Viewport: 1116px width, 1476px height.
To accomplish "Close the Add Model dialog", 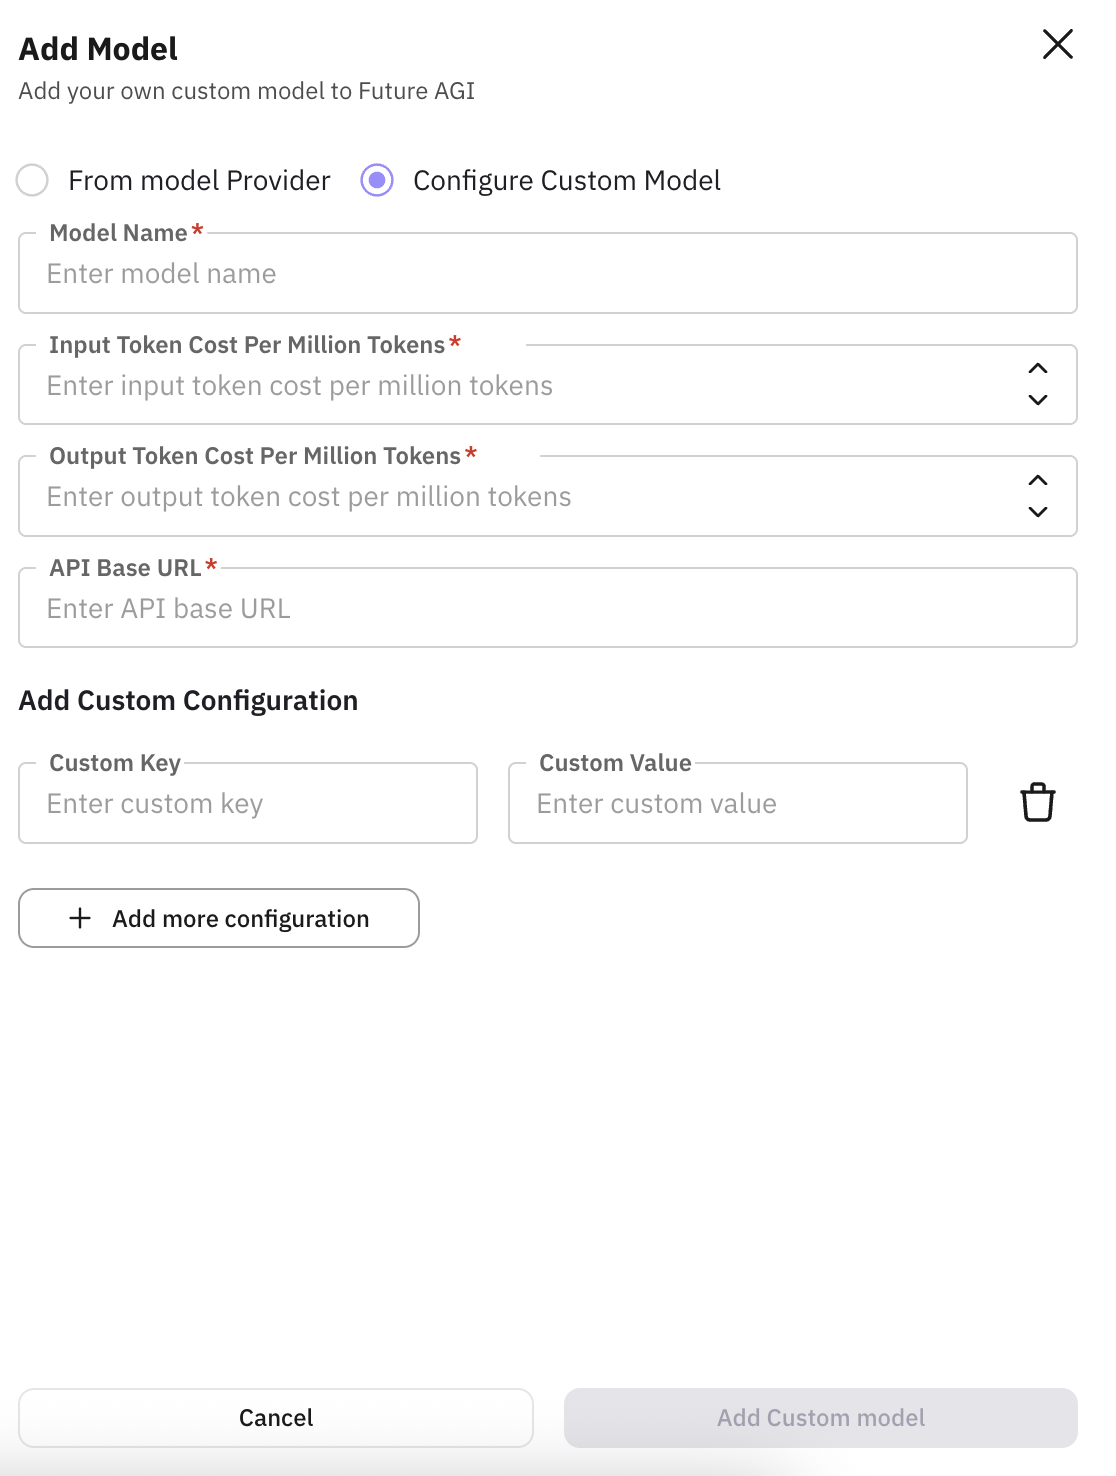I will 1057,44.
